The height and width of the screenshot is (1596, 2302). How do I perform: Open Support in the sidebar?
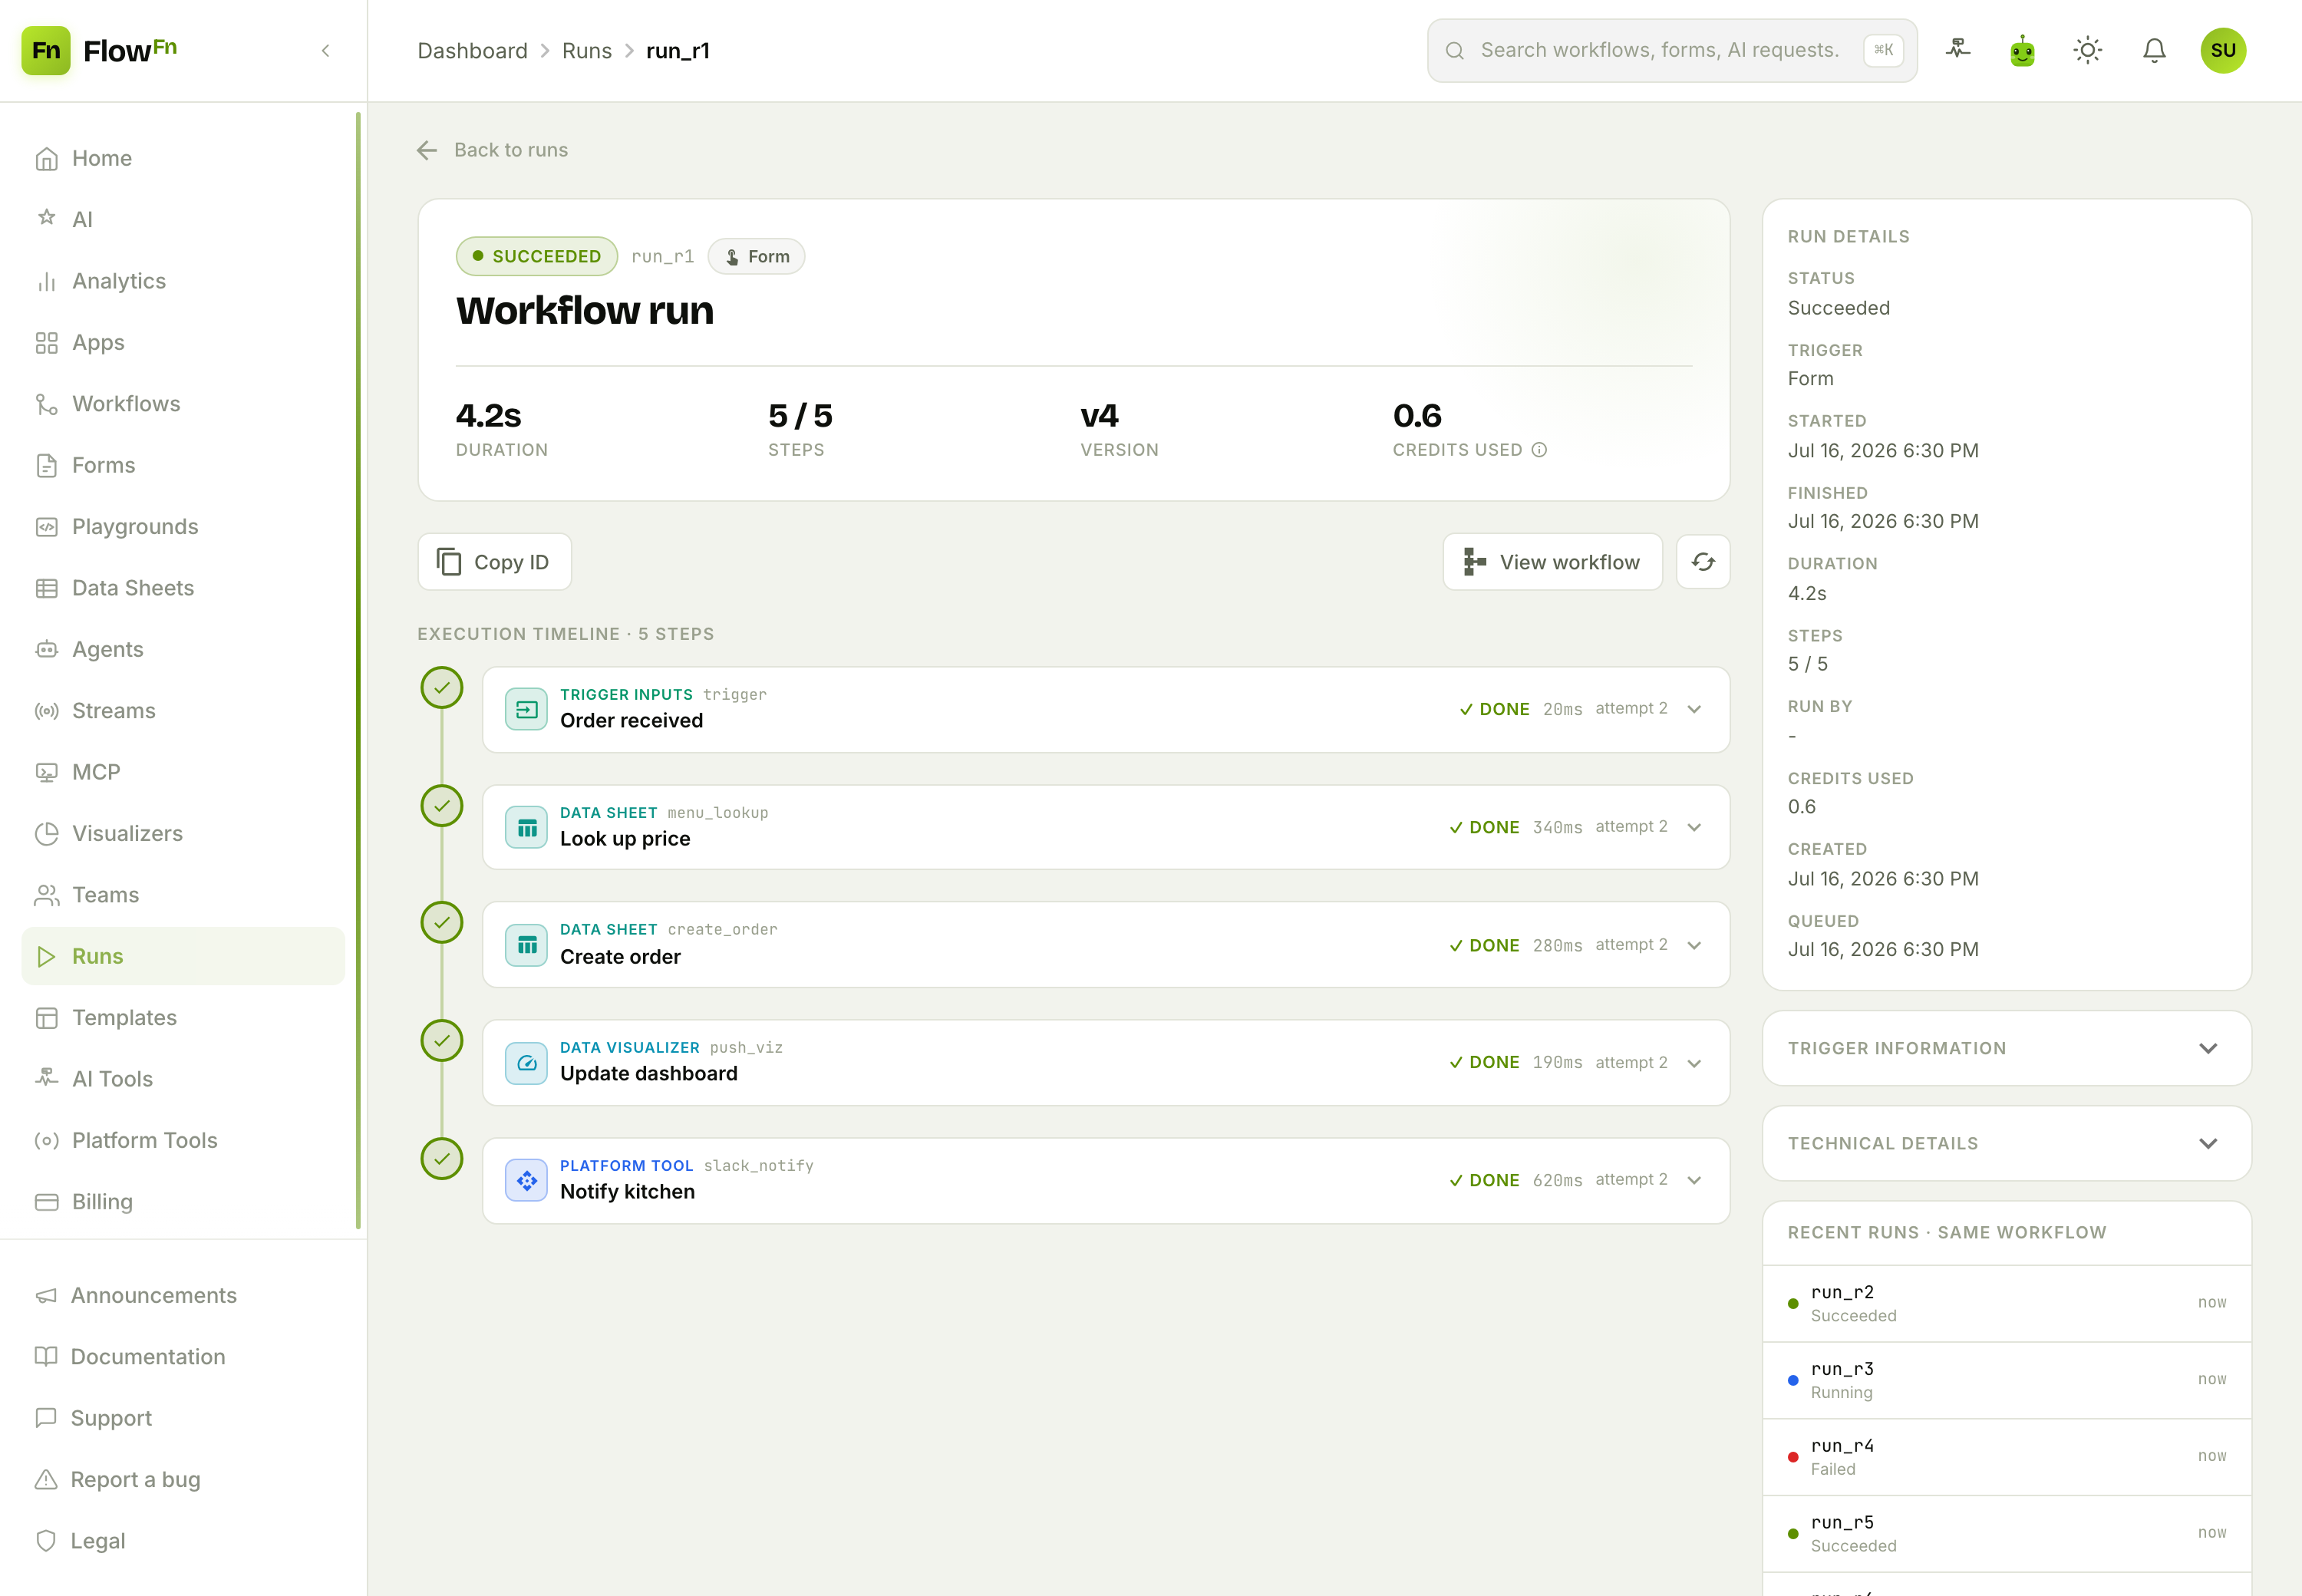pos(183,1418)
